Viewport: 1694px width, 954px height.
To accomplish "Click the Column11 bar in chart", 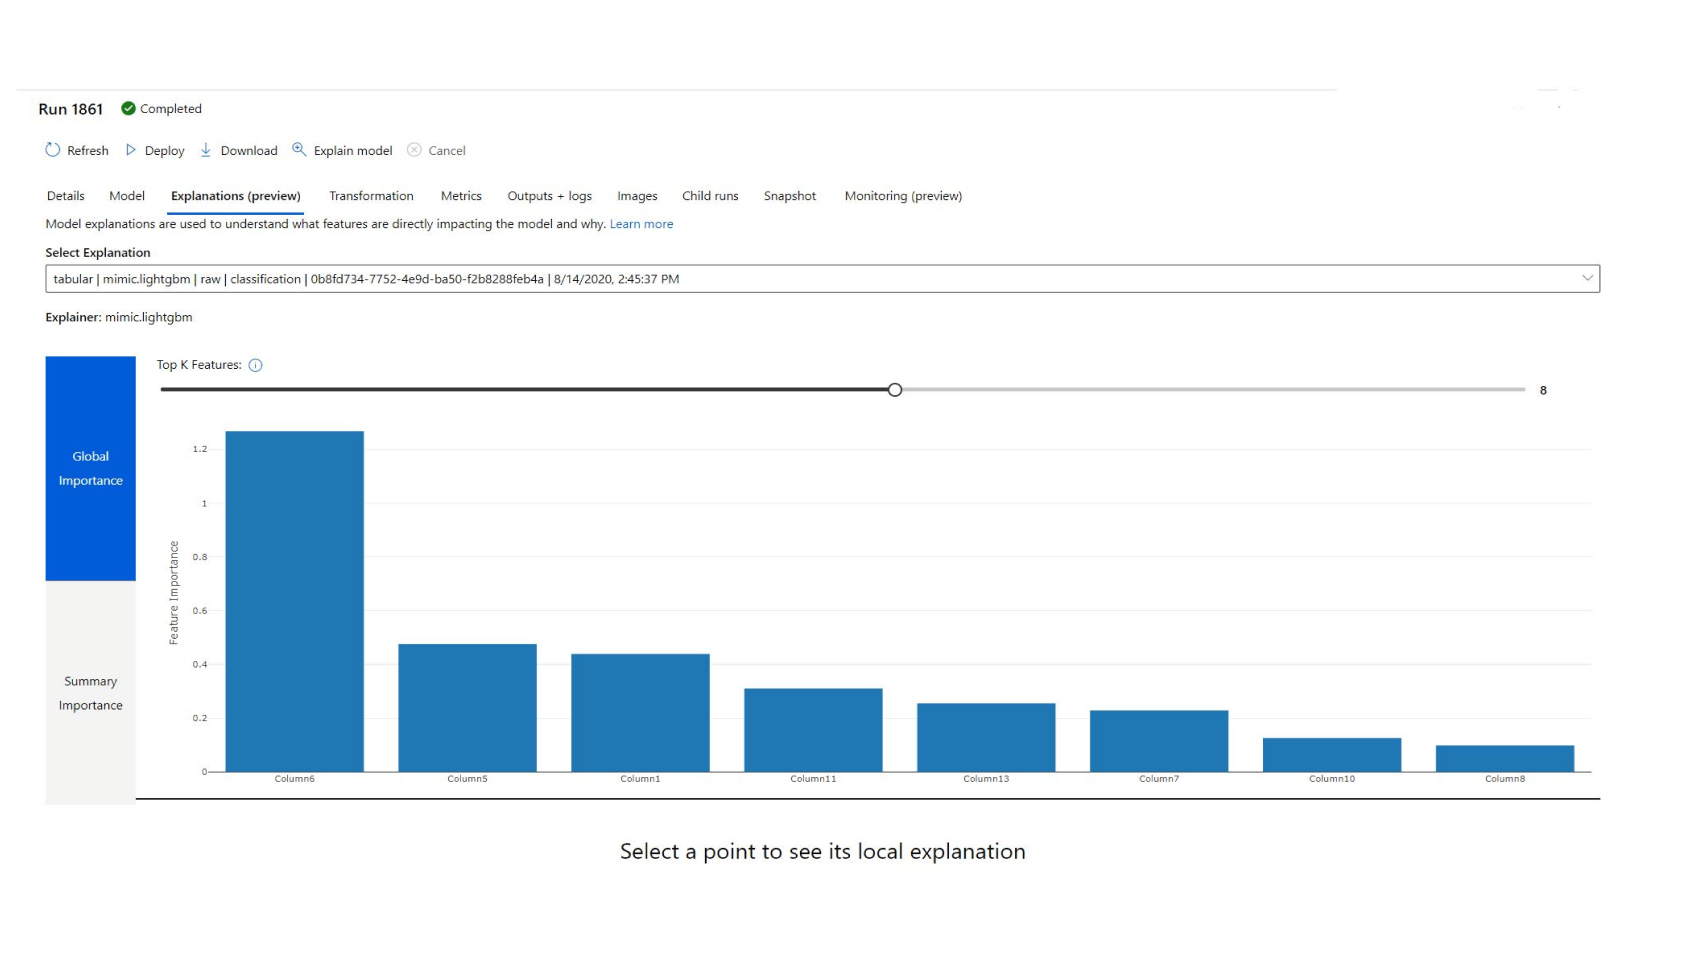I will tap(813, 730).
